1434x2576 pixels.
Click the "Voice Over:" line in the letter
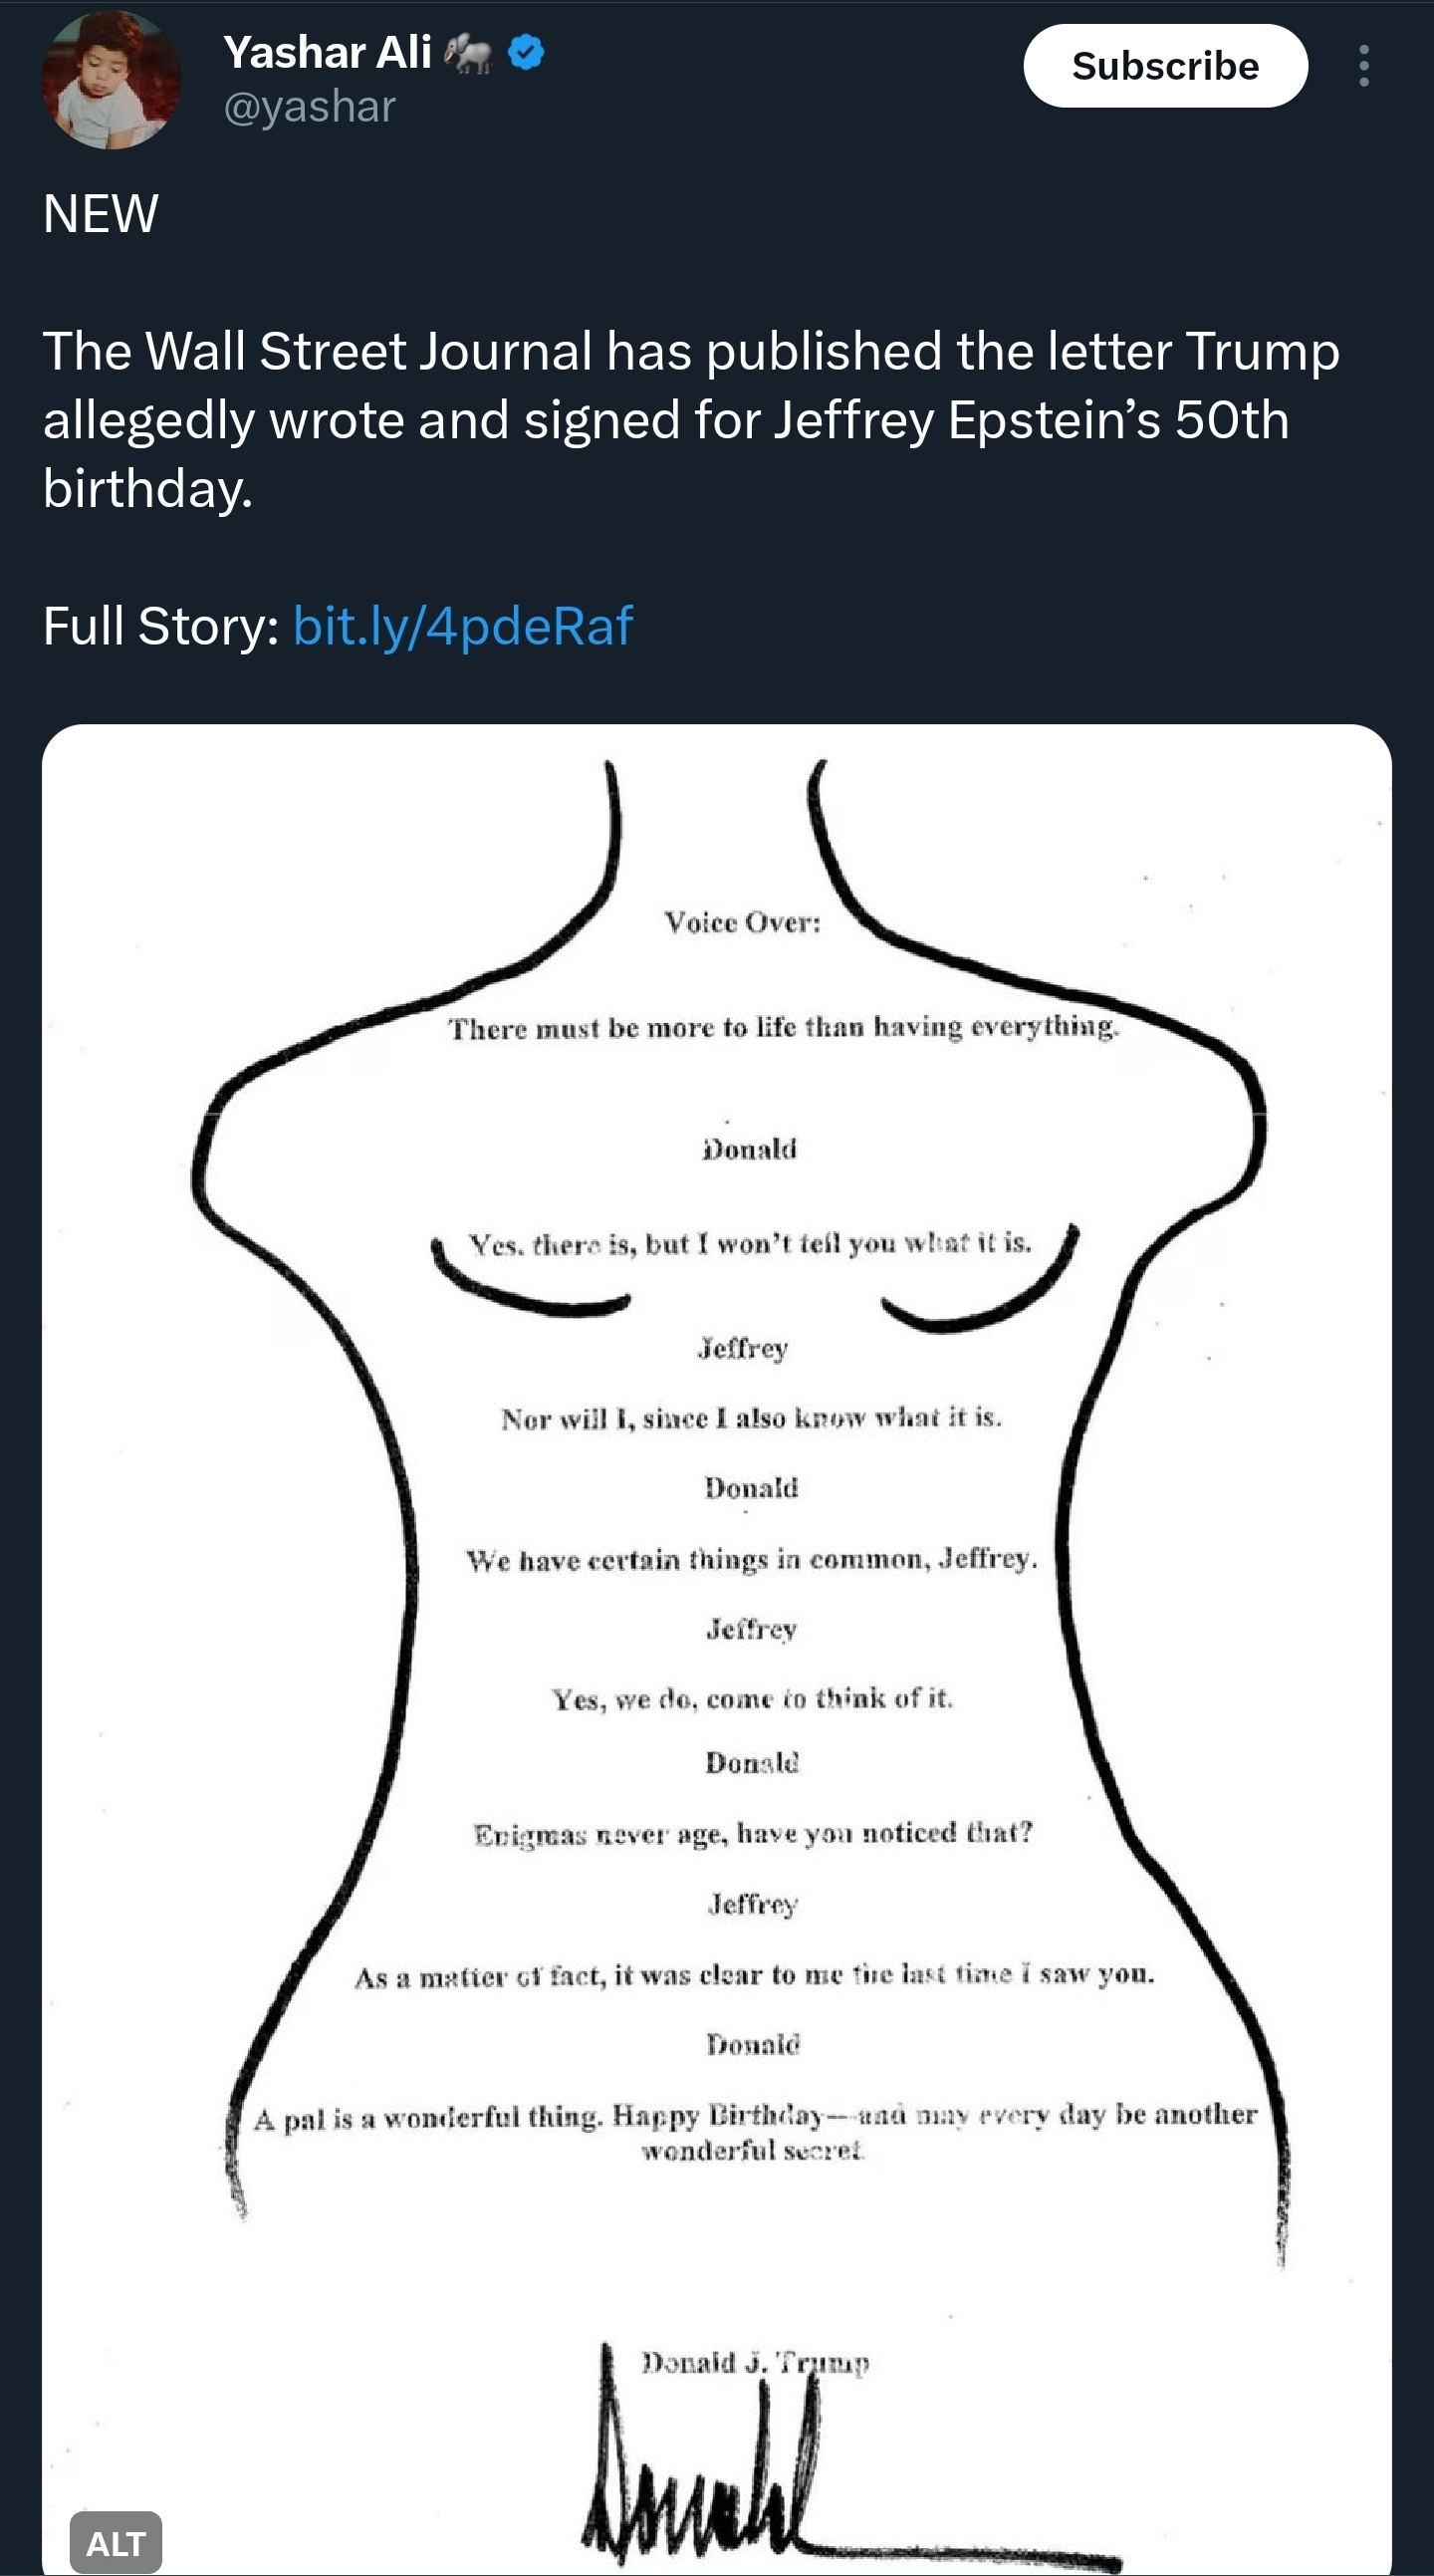pos(743,922)
